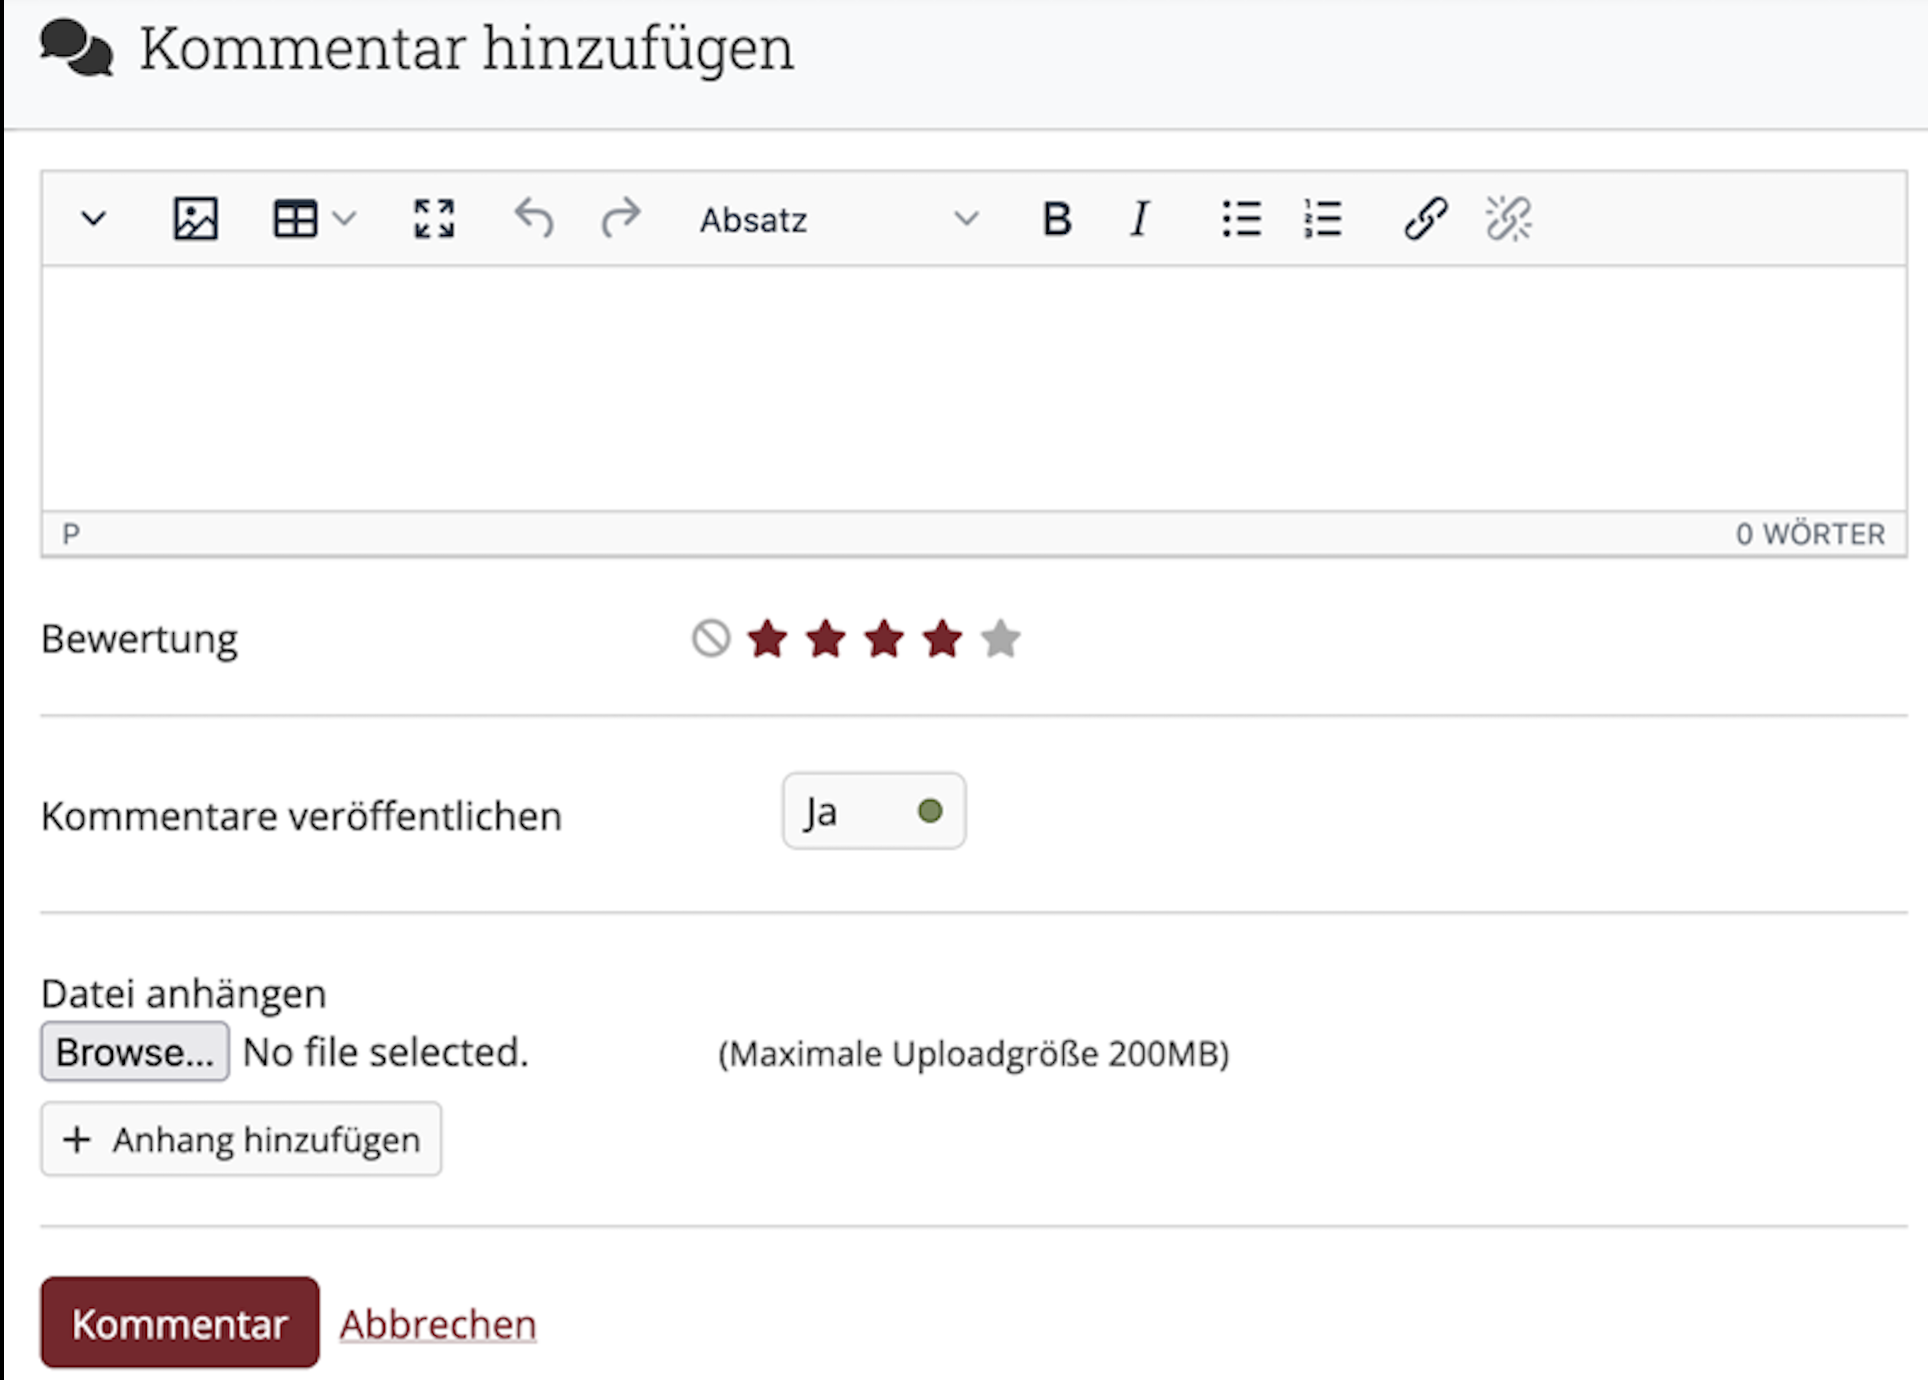Set rating to five stars
Viewport: 1928px width, 1380px height.
click(x=1000, y=638)
